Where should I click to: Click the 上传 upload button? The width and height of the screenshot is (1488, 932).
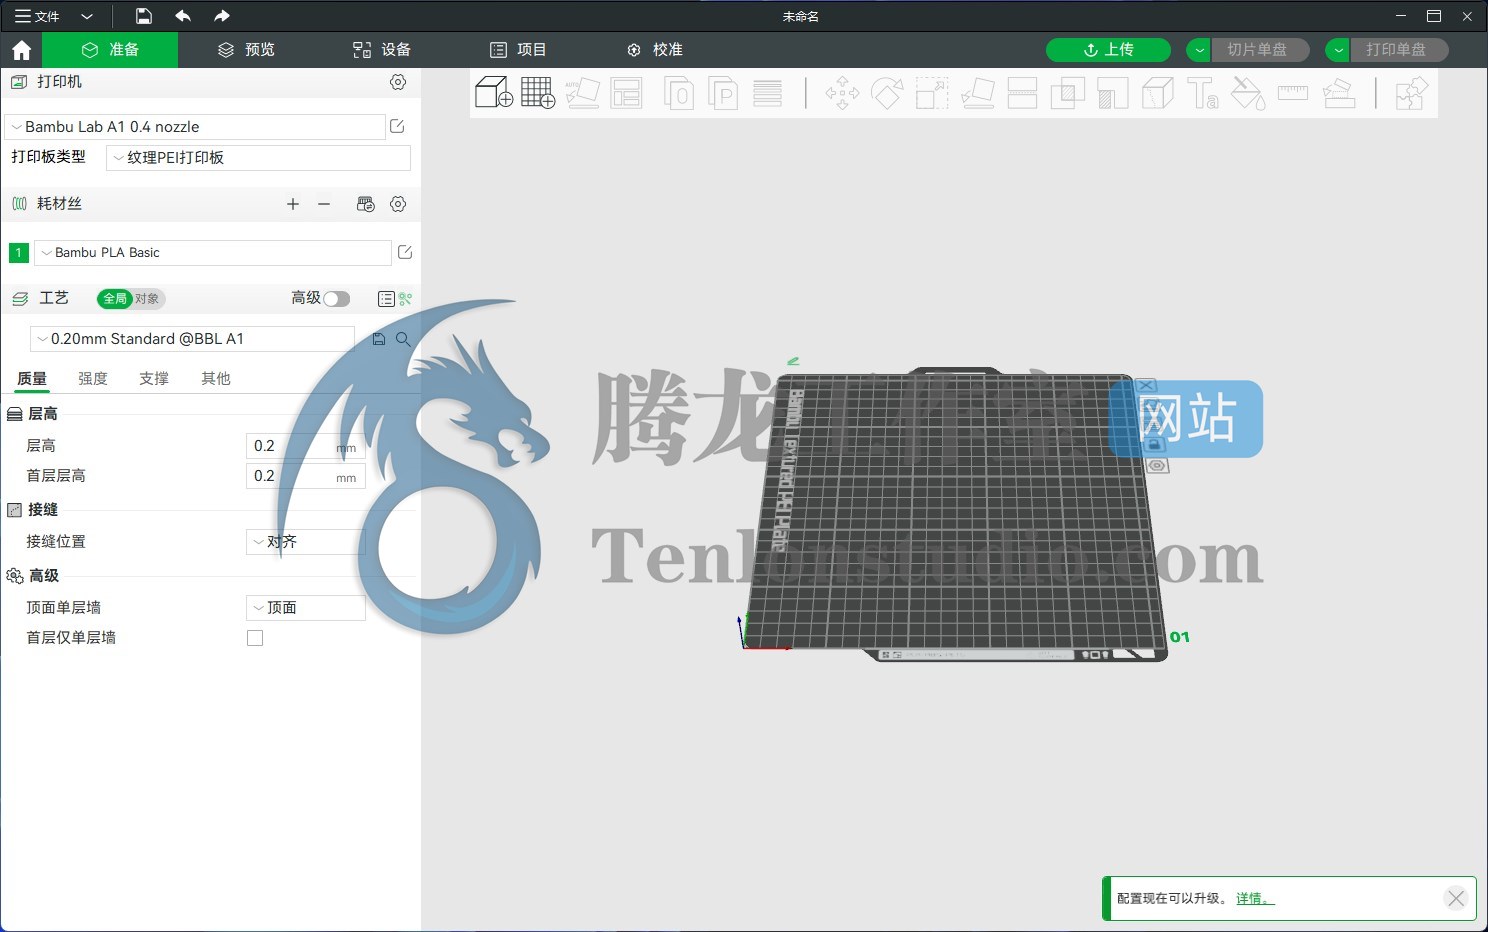(1108, 50)
